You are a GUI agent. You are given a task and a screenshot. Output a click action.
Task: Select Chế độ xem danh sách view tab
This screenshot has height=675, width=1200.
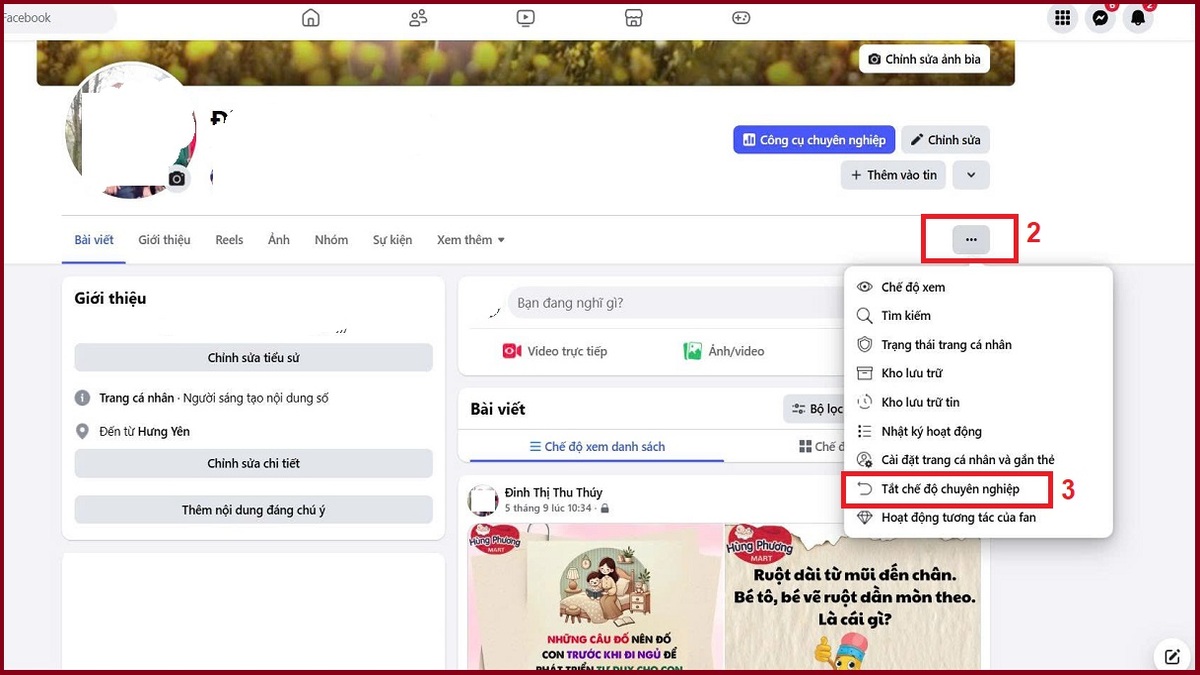click(x=597, y=447)
